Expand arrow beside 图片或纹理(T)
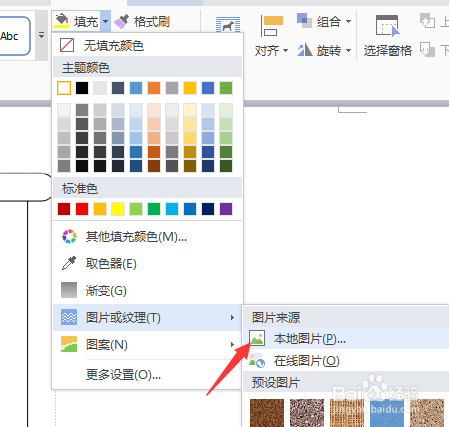Image resolution: width=449 pixels, height=427 pixels. pos(232,318)
